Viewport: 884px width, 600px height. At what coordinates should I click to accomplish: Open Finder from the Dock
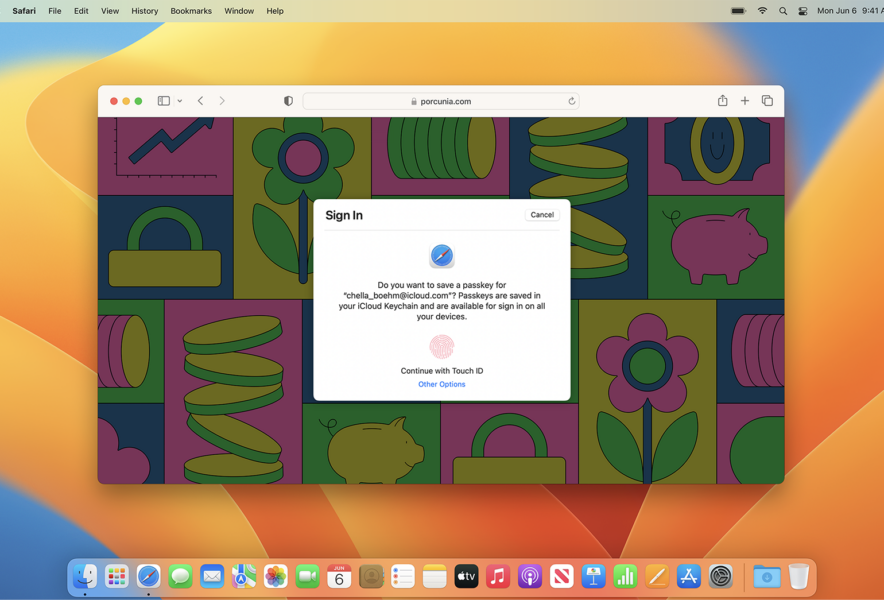[x=85, y=576]
